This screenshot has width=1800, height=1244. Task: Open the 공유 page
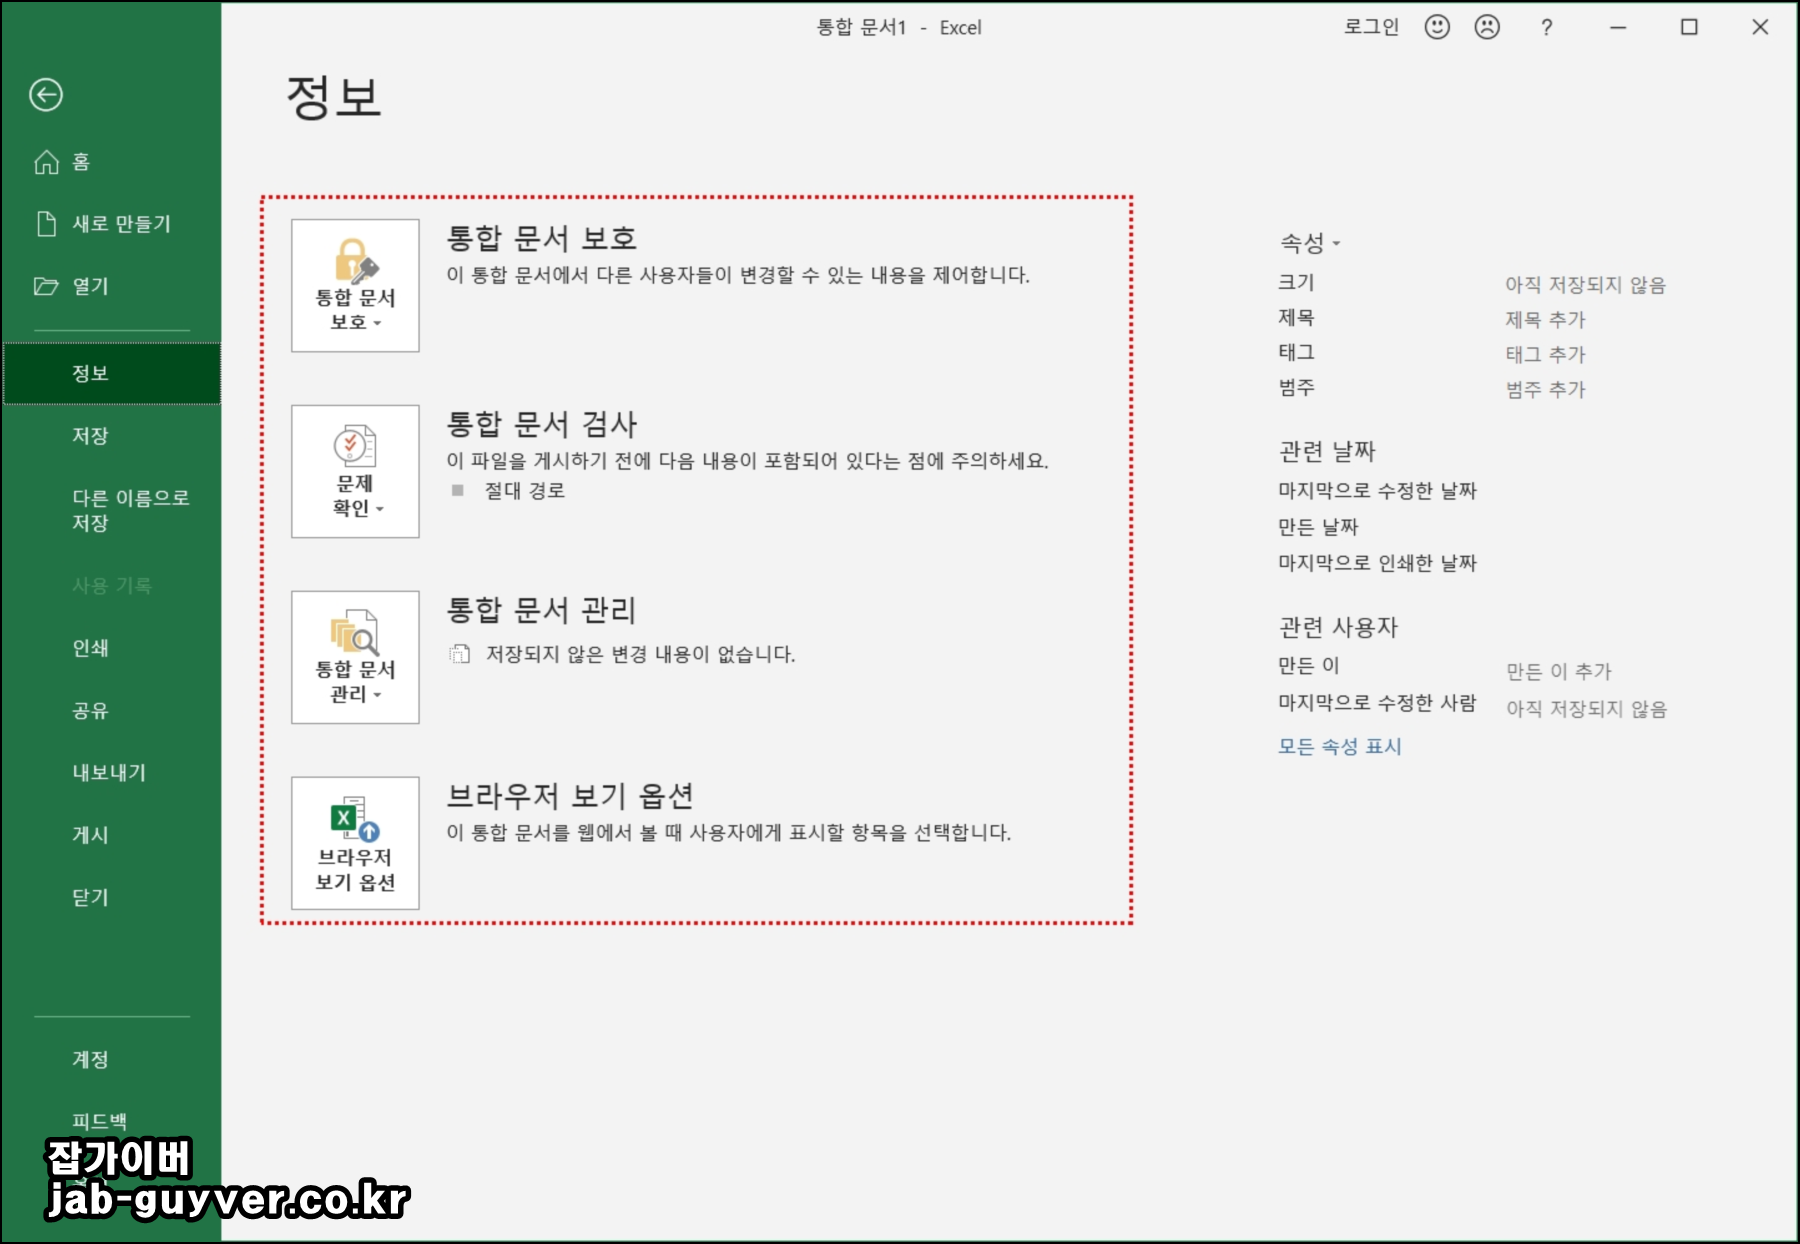coord(111,711)
